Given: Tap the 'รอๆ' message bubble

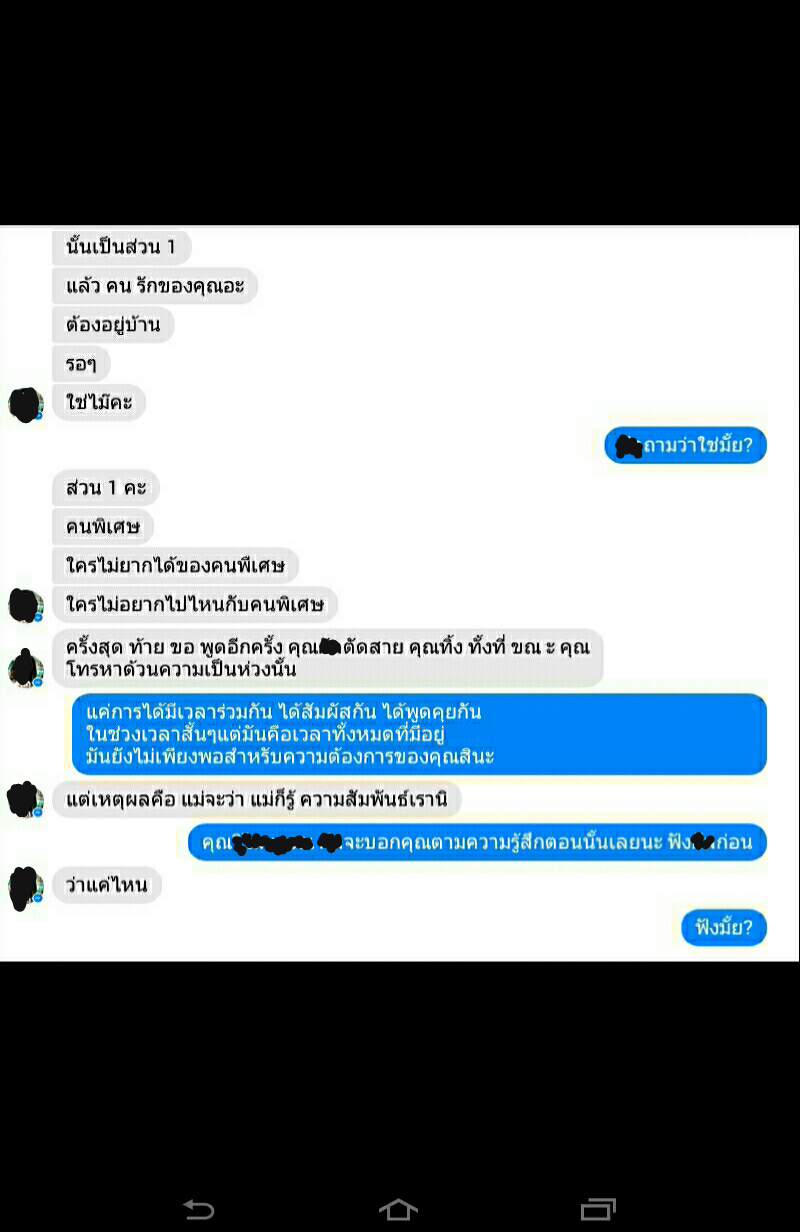Looking at the screenshot, I should (x=81, y=364).
